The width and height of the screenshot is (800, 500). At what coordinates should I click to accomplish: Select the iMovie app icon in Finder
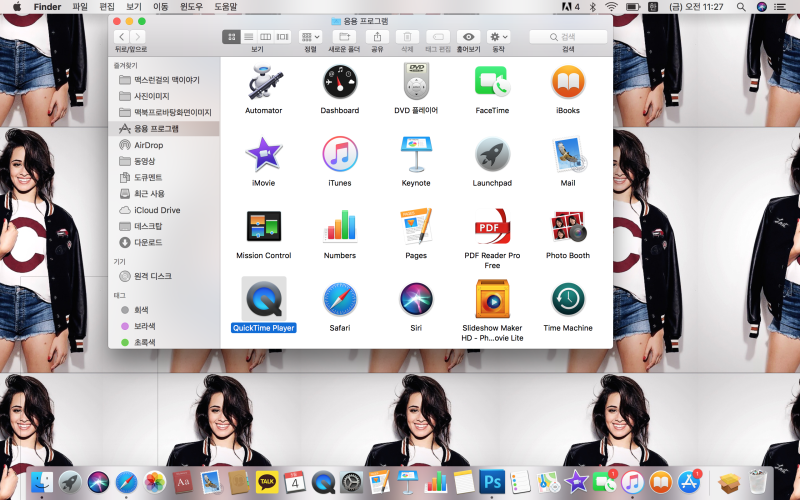point(263,154)
